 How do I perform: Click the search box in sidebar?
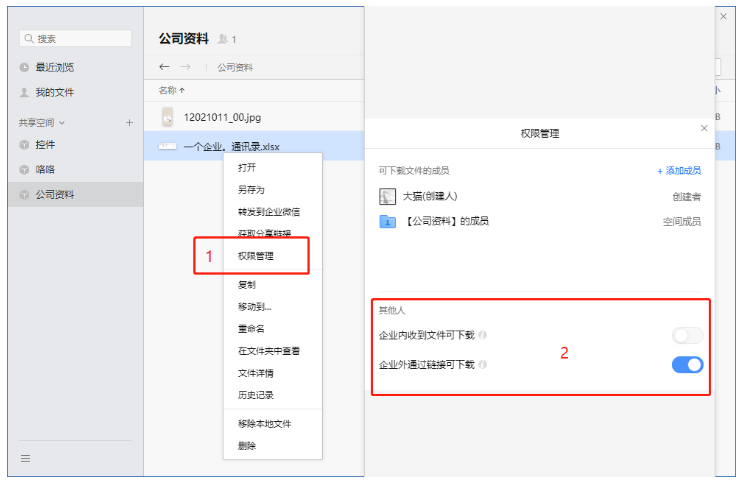[75, 38]
